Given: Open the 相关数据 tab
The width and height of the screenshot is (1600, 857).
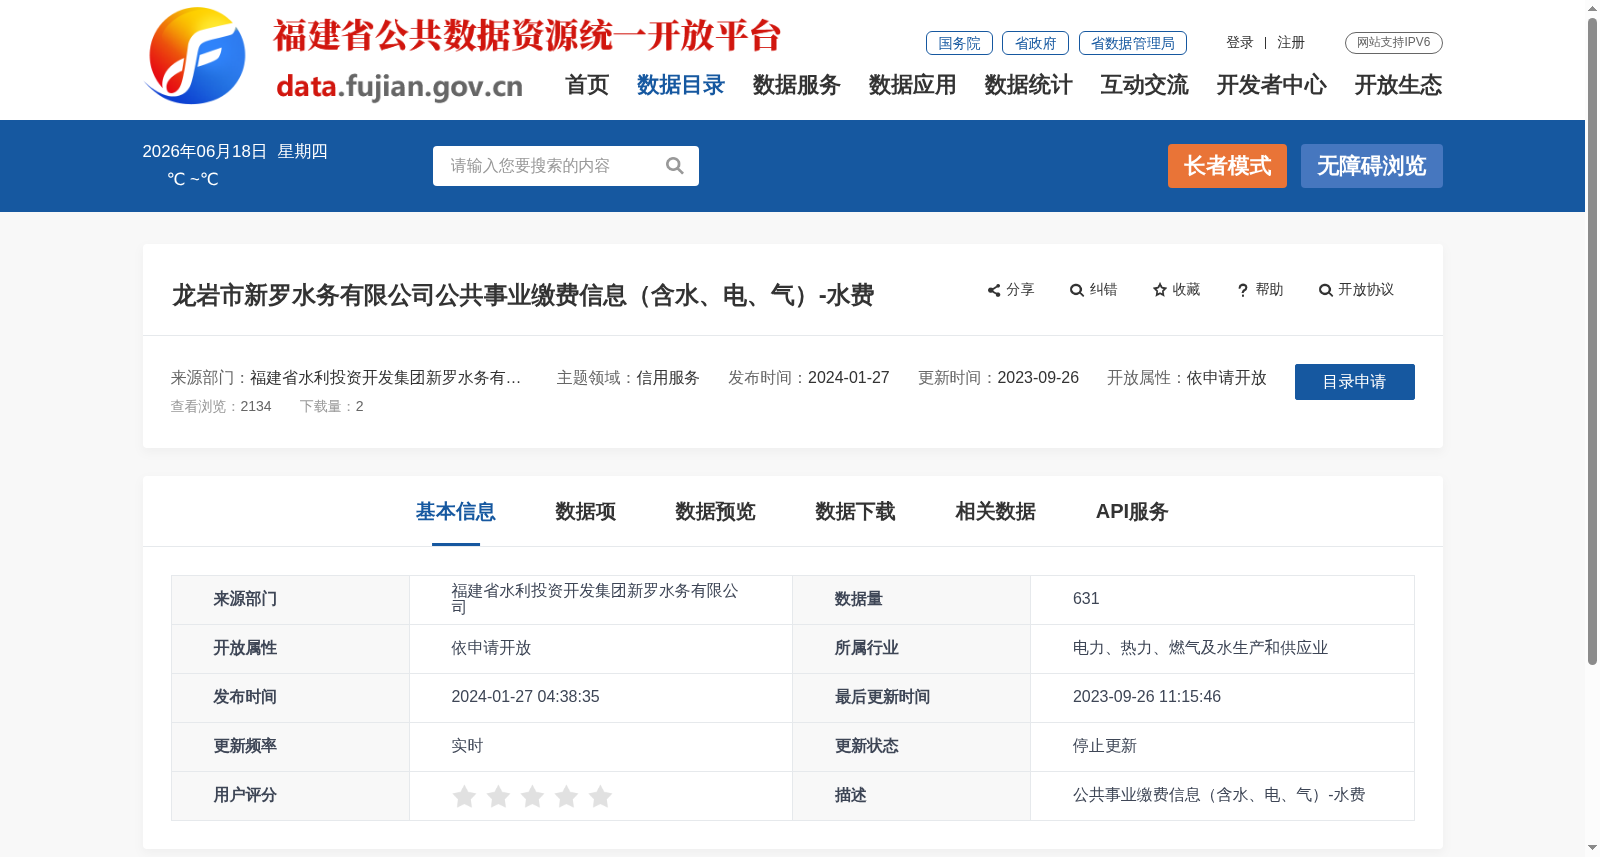Looking at the screenshot, I should tap(996, 512).
